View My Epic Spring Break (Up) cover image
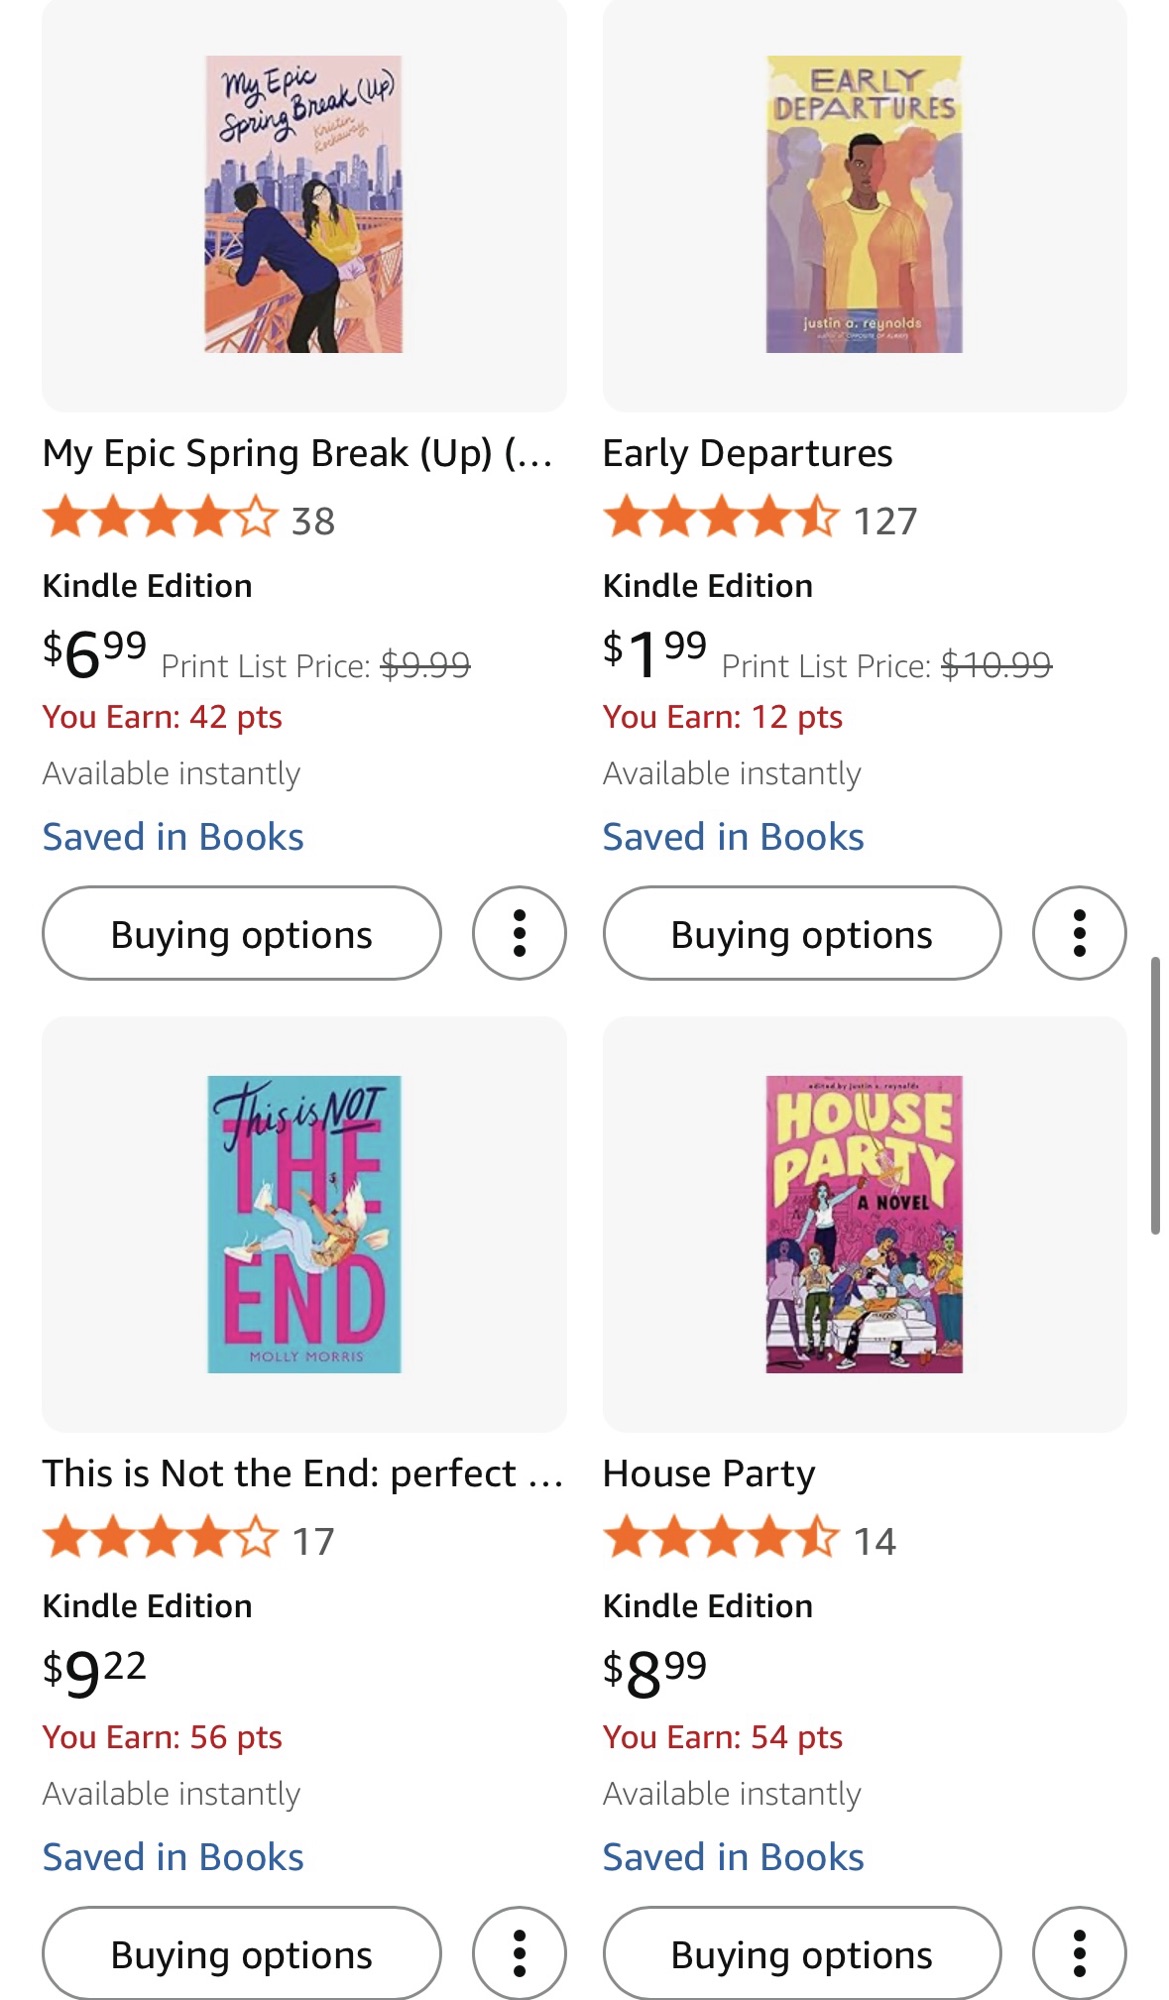 [x=304, y=204]
